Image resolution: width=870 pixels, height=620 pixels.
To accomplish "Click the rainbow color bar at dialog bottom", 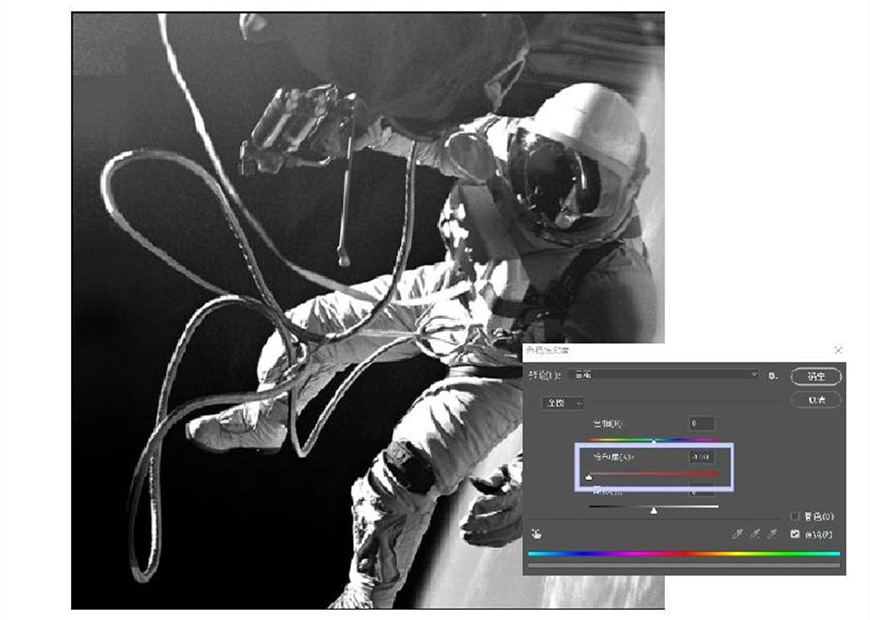I will pos(684,553).
